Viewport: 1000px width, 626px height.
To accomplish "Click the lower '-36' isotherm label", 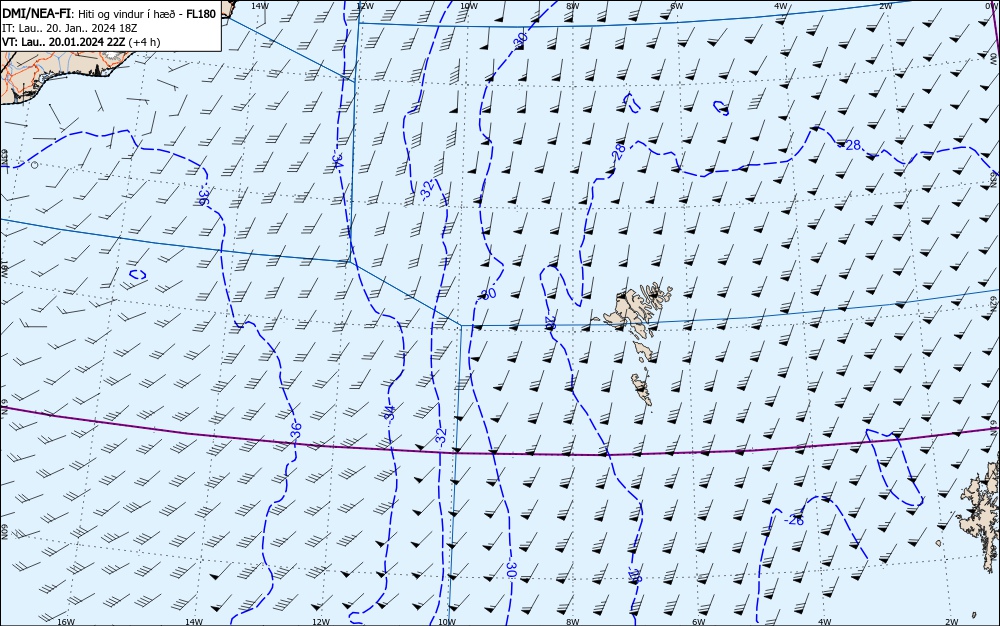I will coord(295,432).
